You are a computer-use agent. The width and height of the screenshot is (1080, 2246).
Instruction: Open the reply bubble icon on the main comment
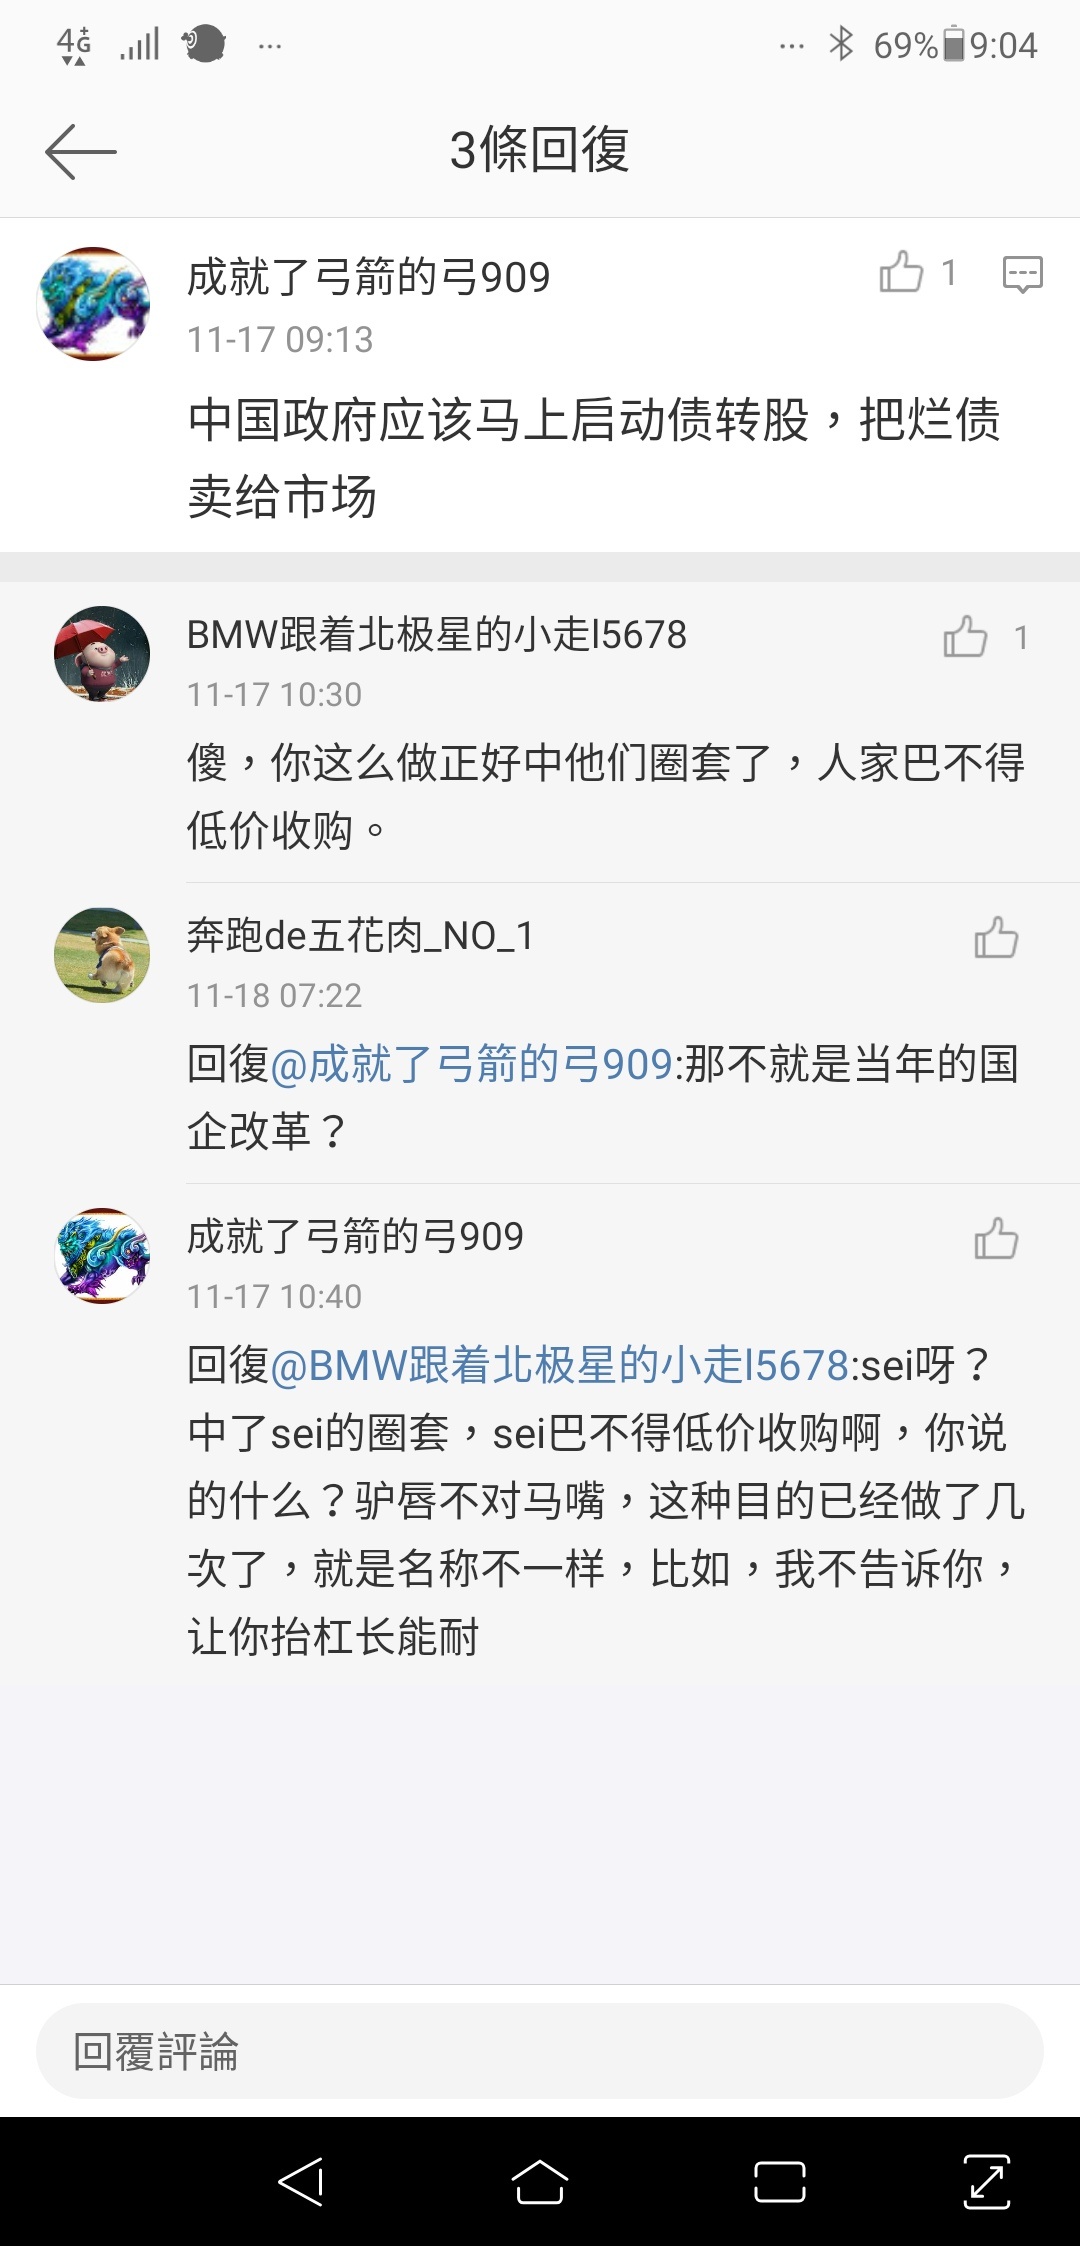1022,273
